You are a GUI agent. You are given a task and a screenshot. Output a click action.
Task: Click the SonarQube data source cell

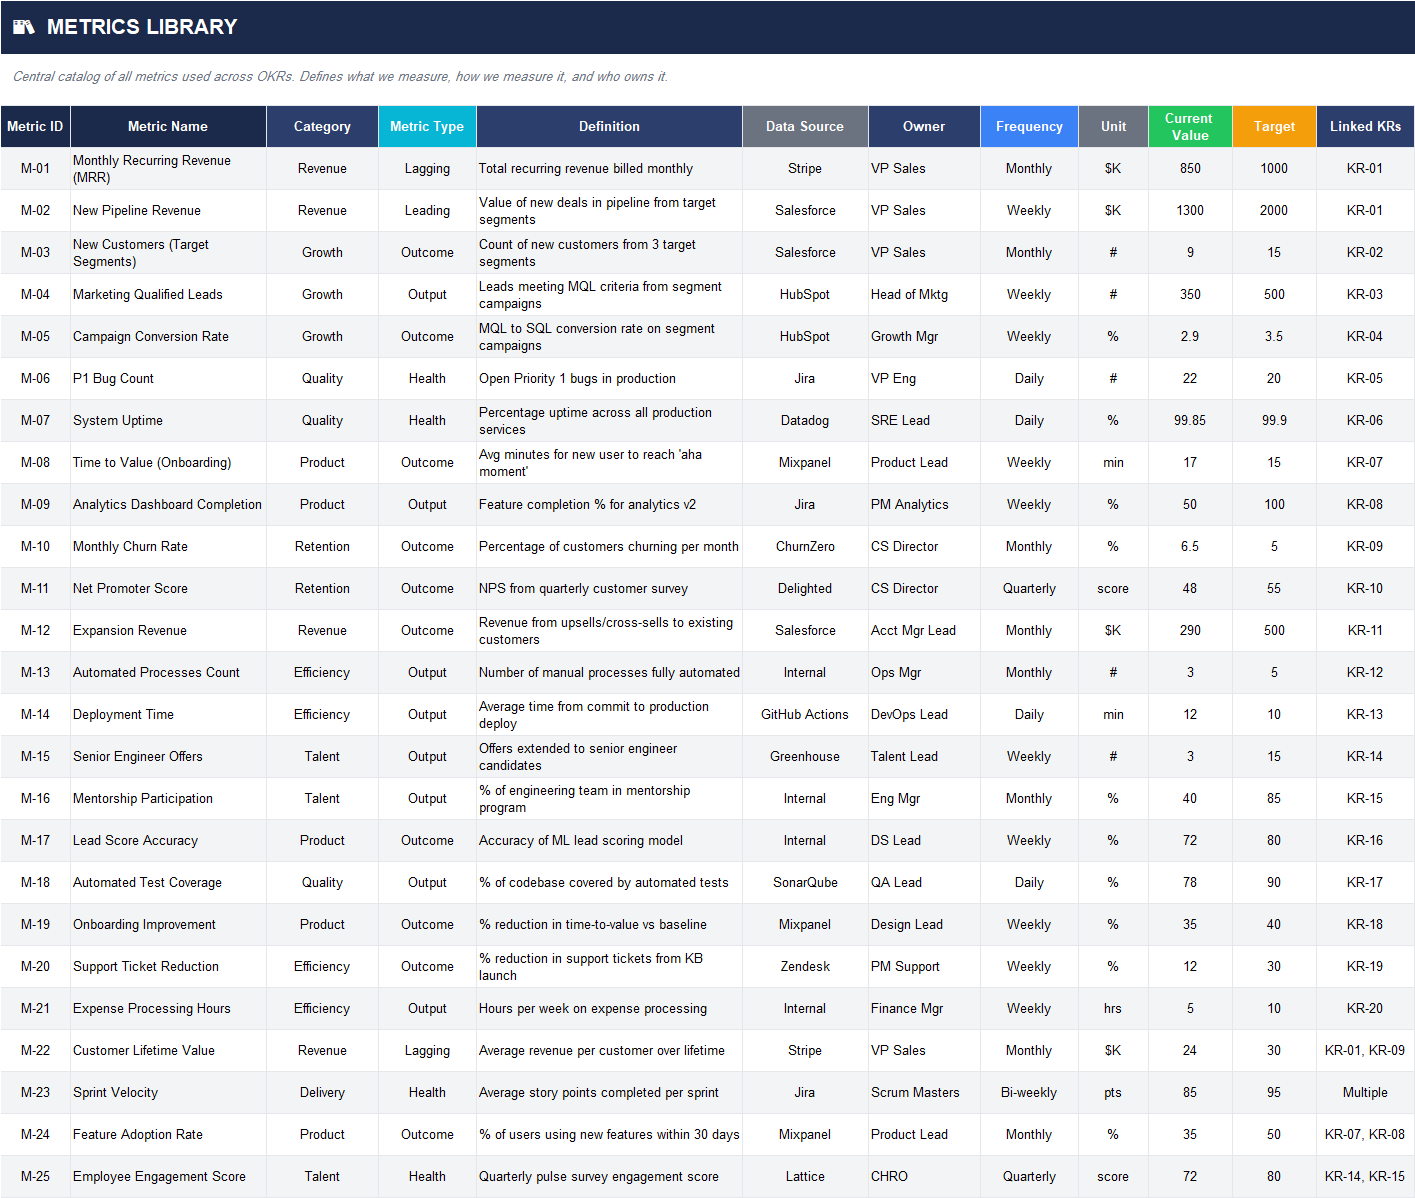[805, 882]
